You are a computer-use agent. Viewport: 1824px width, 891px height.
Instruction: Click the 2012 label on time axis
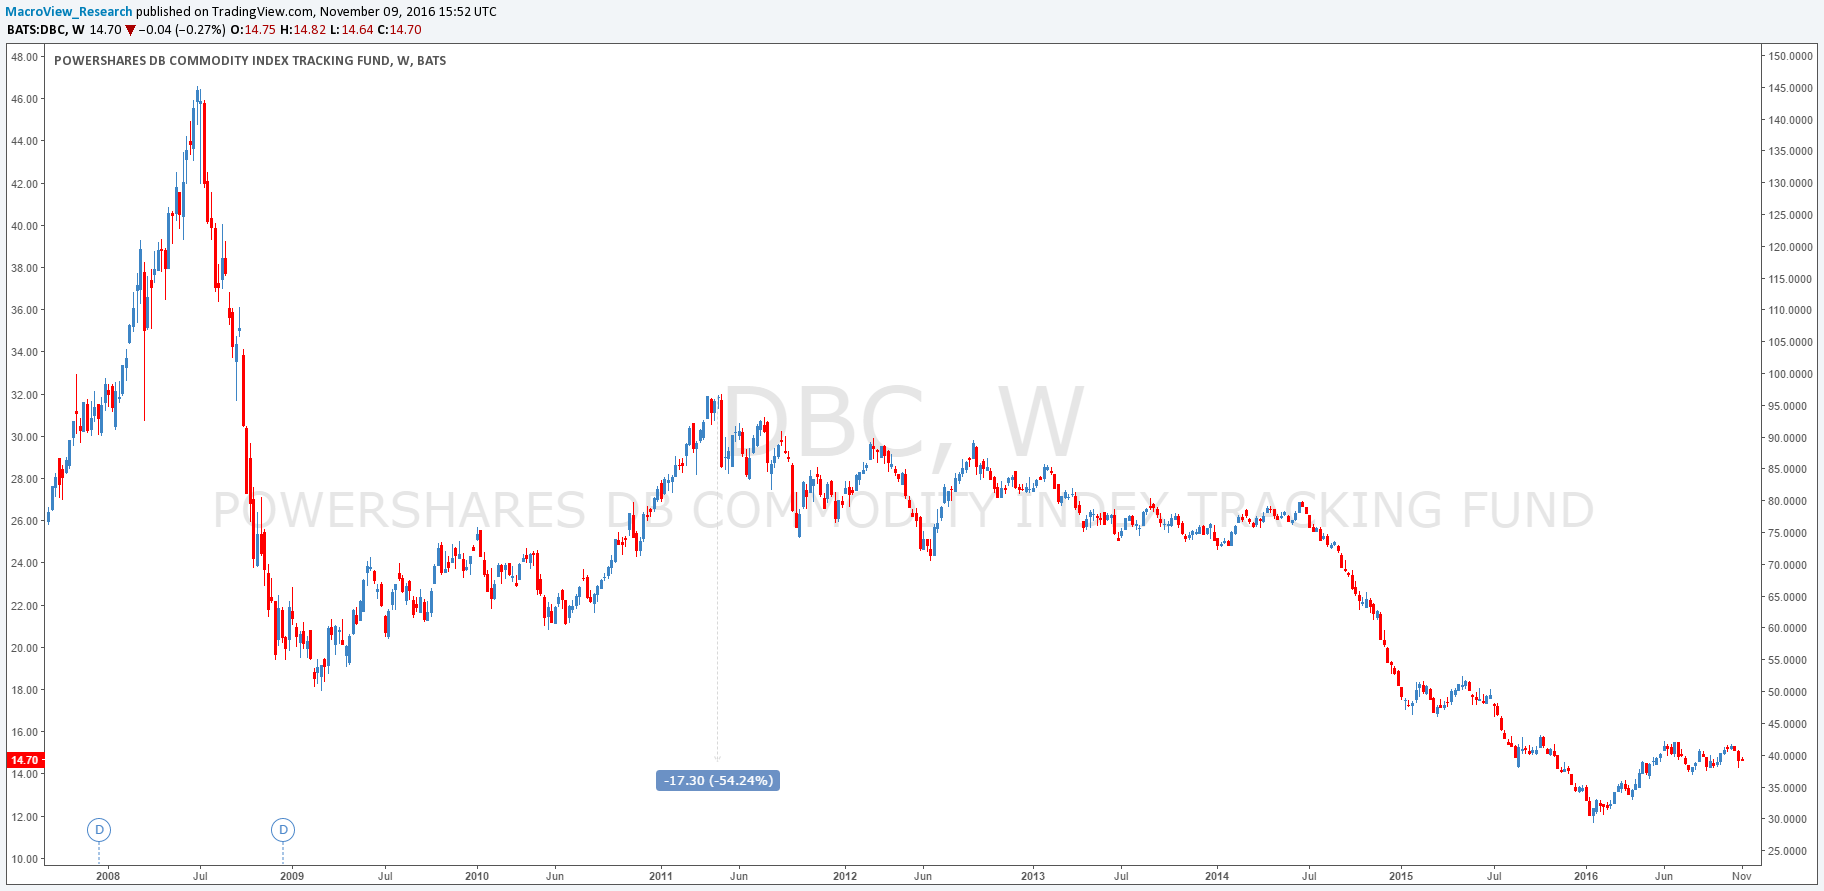[845, 876]
